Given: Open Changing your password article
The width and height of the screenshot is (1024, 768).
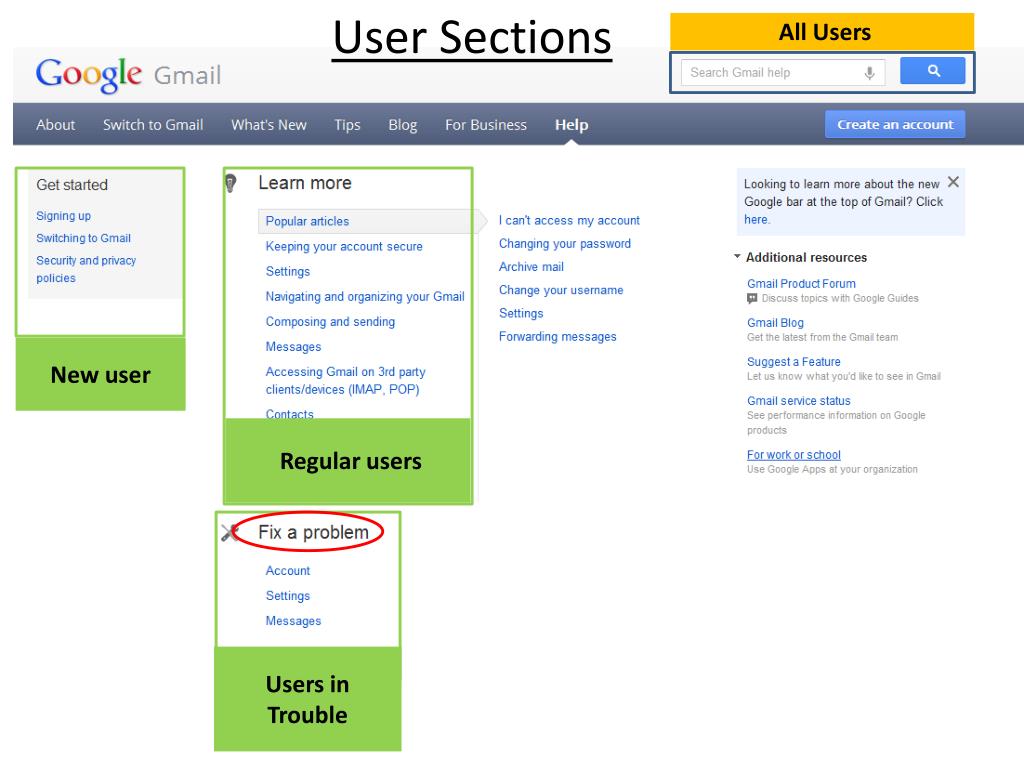Looking at the screenshot, I should pyautogui.click(x=565, y=244).
